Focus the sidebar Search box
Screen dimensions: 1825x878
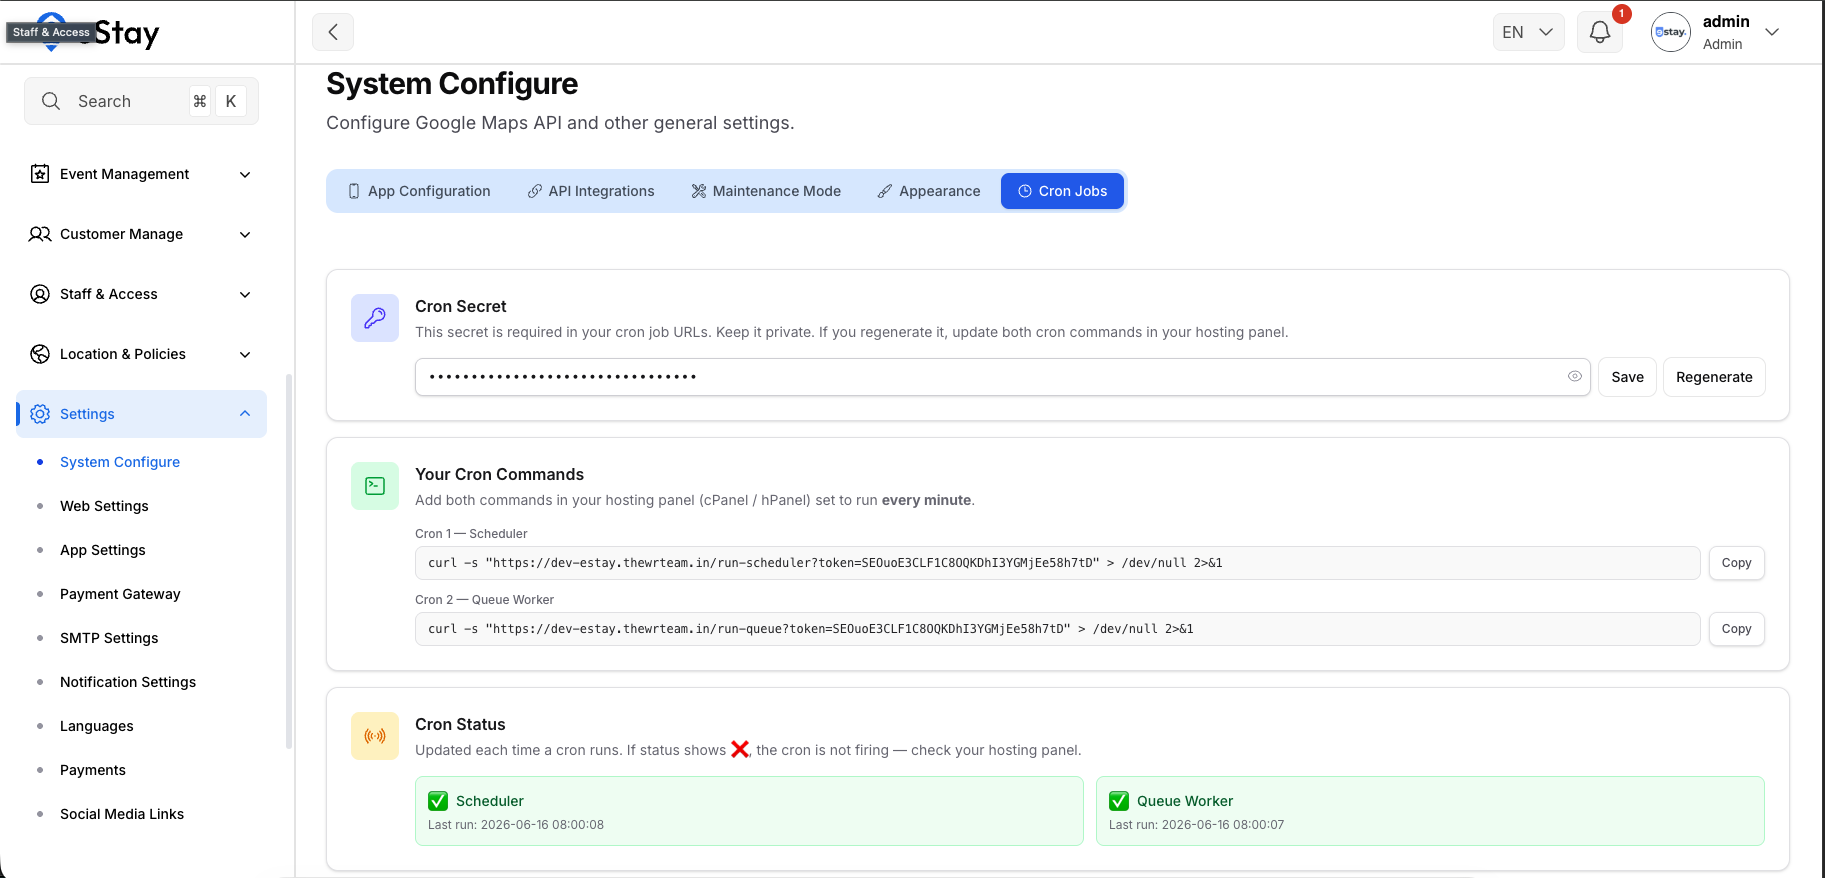click(141, 101)
